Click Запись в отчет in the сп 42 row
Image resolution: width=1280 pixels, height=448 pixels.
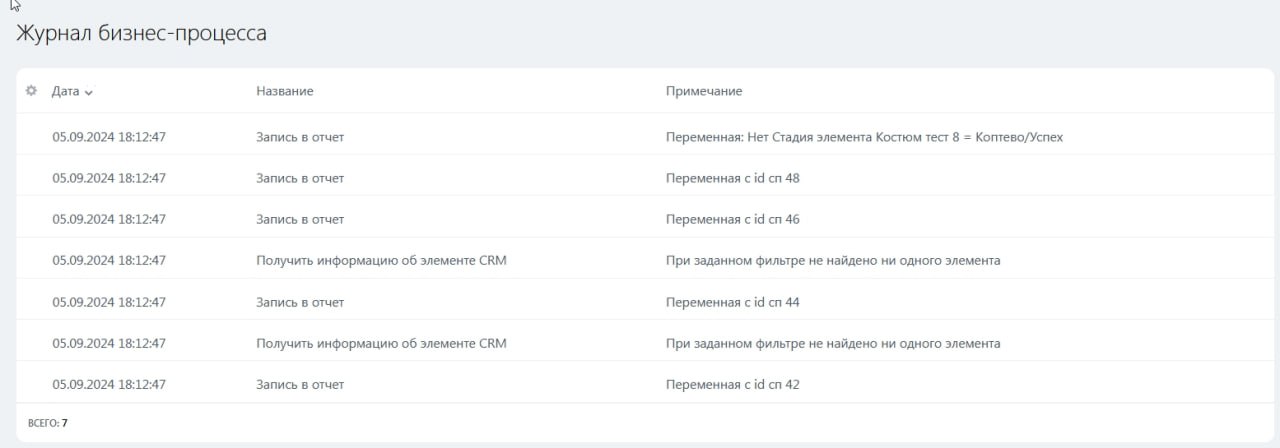pos(300,384)
